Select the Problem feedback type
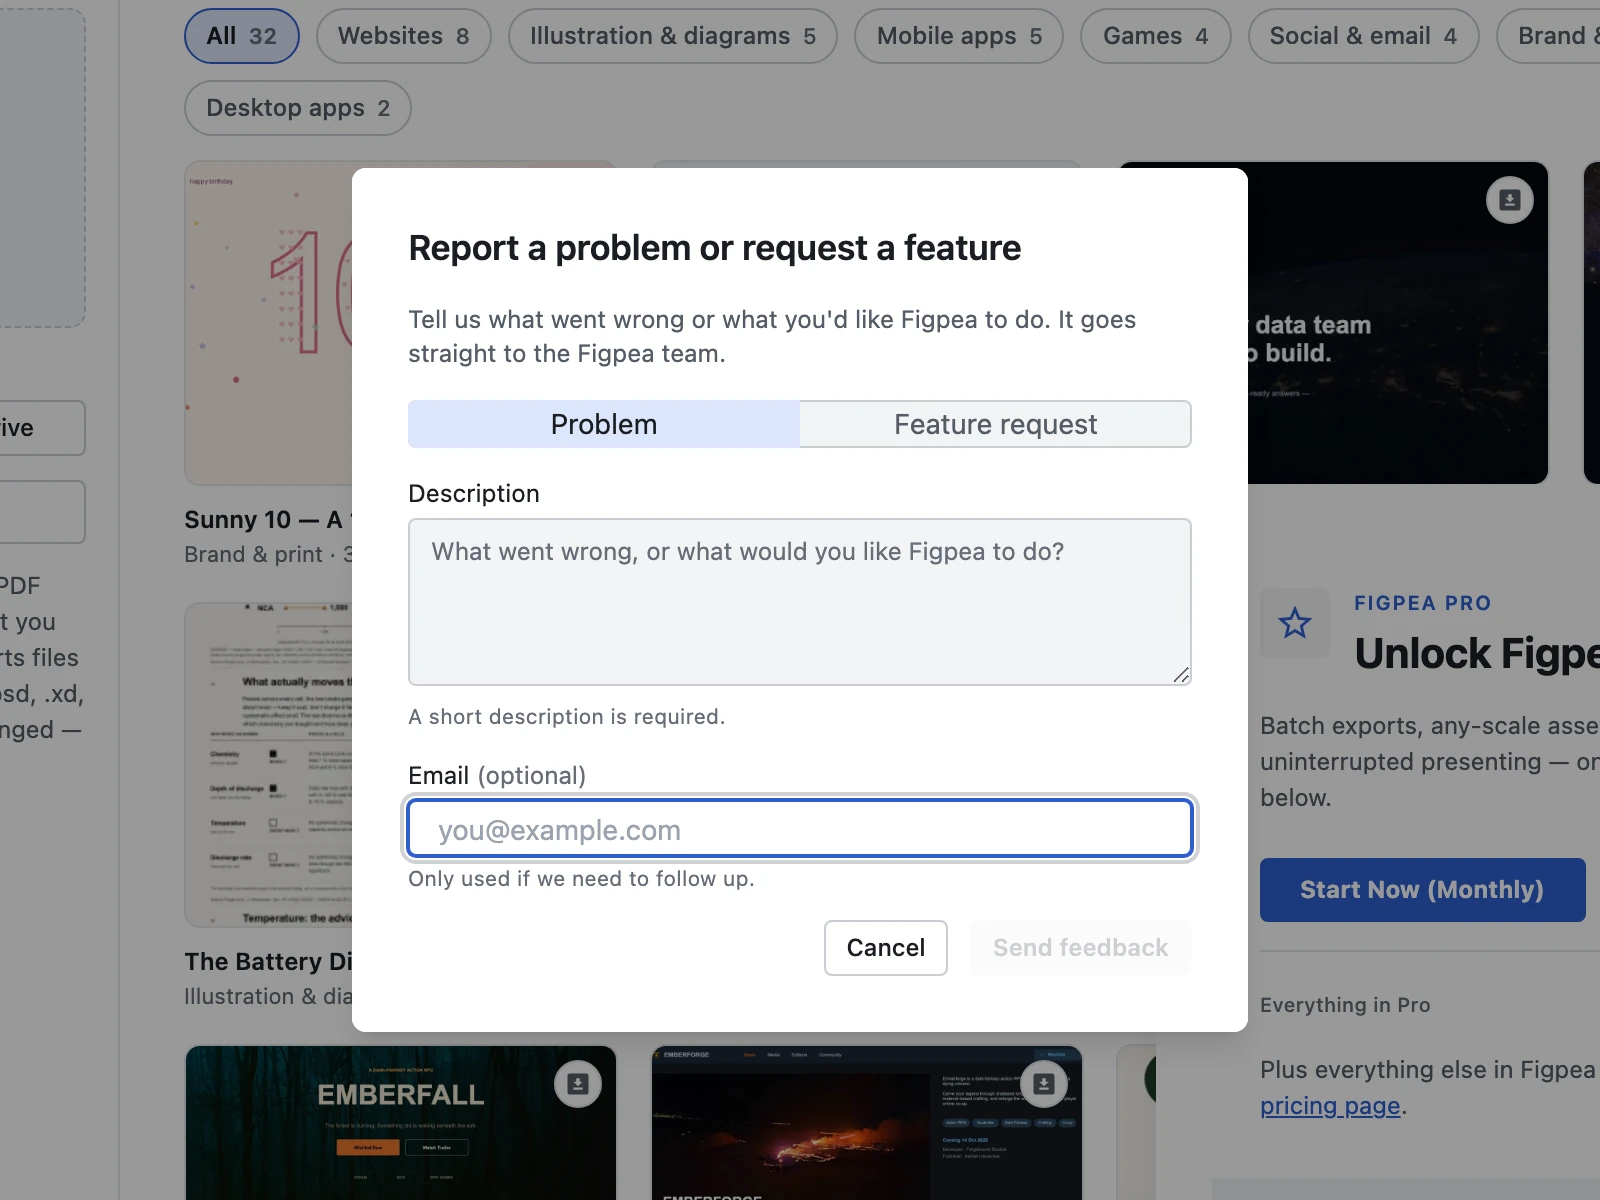 coord(604,424)
